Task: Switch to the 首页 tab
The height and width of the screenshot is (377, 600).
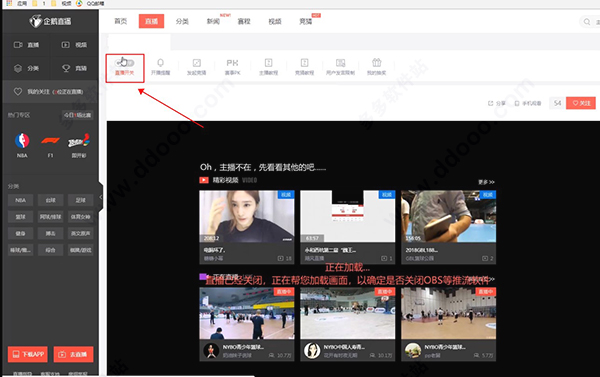Action: pos(121,21)
